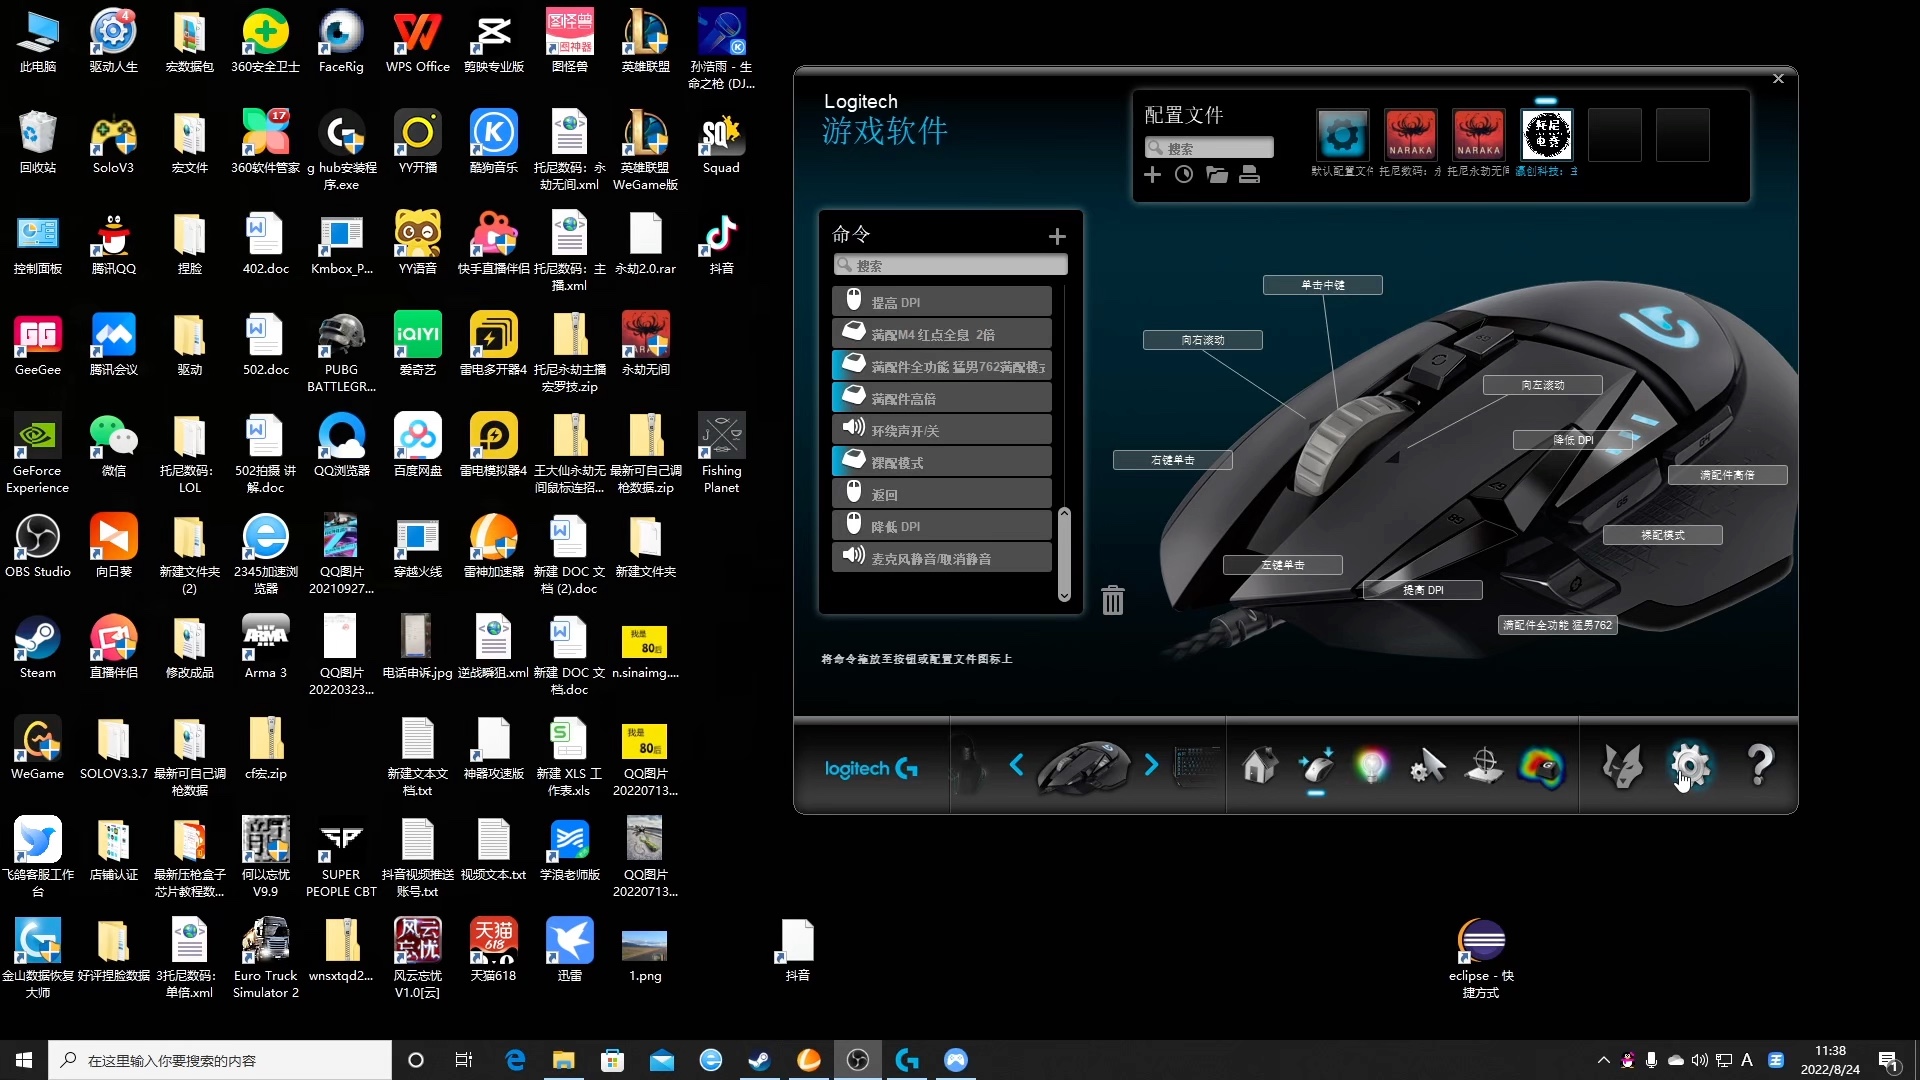This screenshot has height=1080, width=1920.
Task: Open the surface tuning crosshair icon
Action: click(x=1484, y=767)
